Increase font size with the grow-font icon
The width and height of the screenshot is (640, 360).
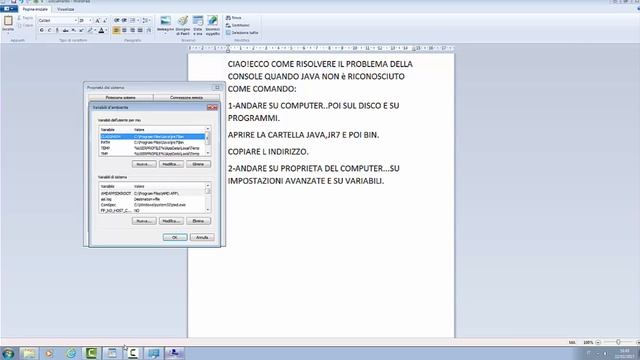(x=98, y=20)
